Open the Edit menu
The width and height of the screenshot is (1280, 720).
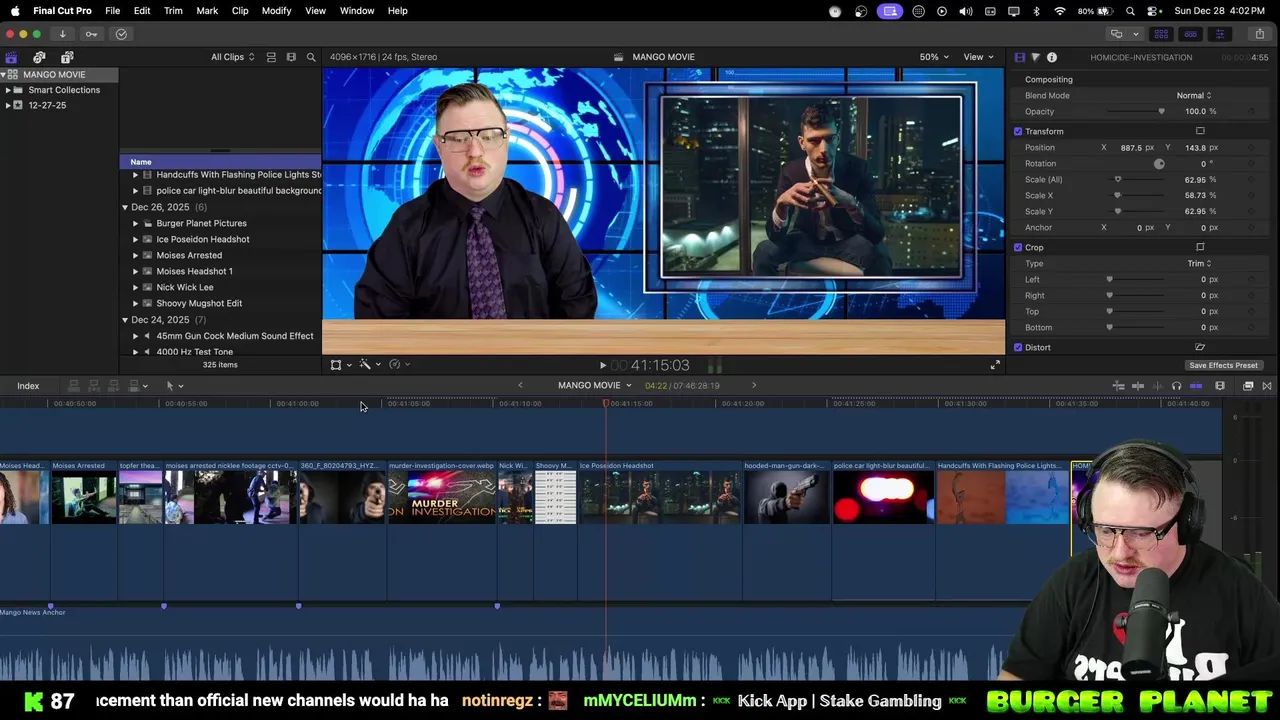(142, 10)
